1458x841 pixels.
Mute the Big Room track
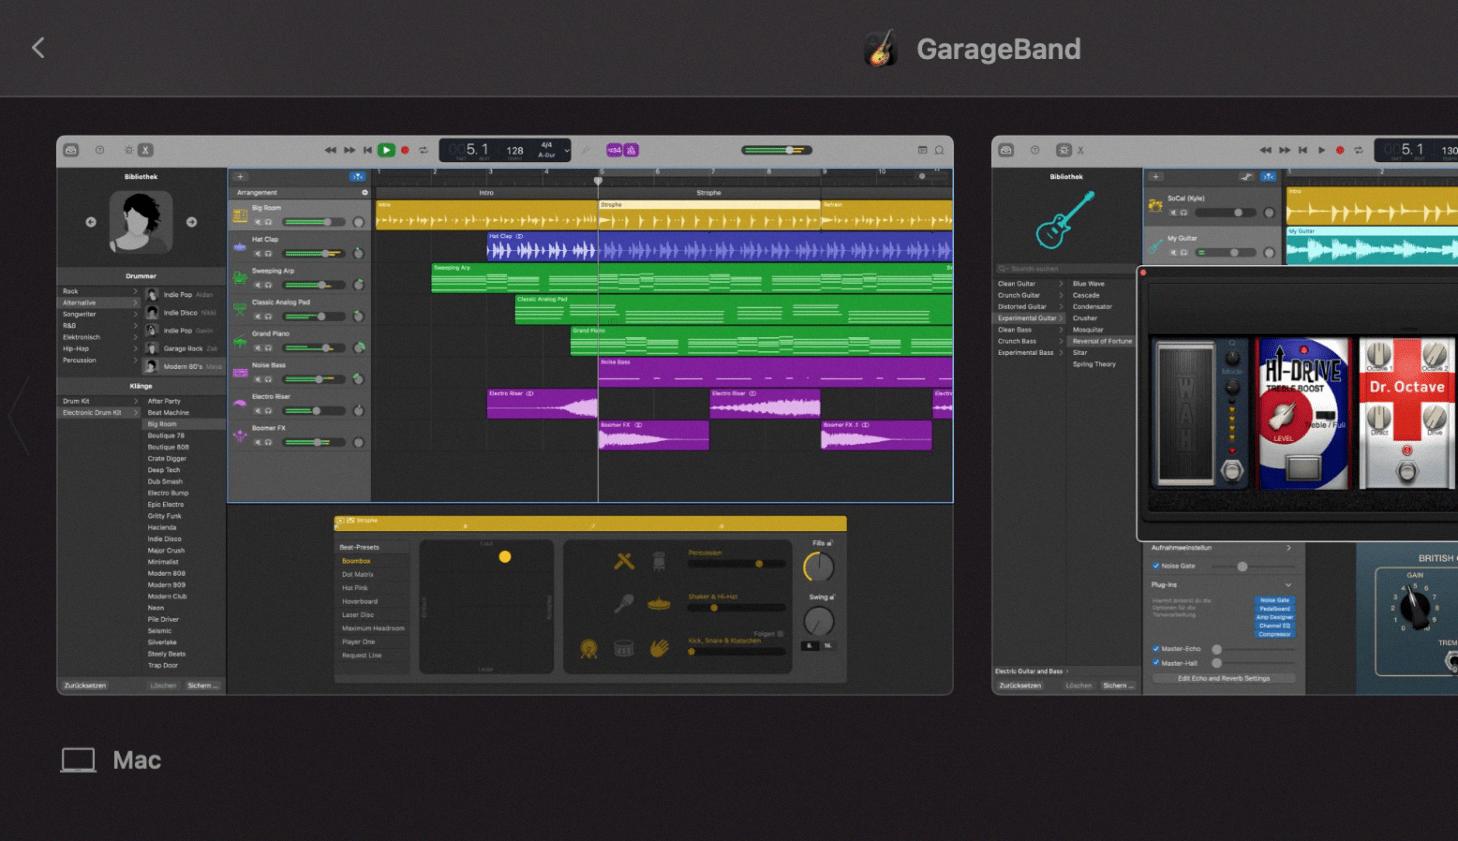pyautogui.click(x=257, y=222)
